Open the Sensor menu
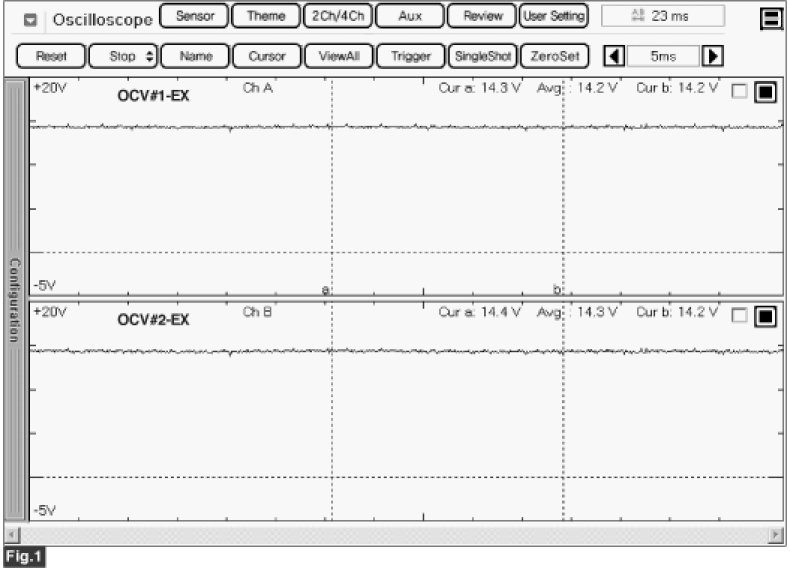The width and height of the screenshot is (790, 568). click(194, 17)
